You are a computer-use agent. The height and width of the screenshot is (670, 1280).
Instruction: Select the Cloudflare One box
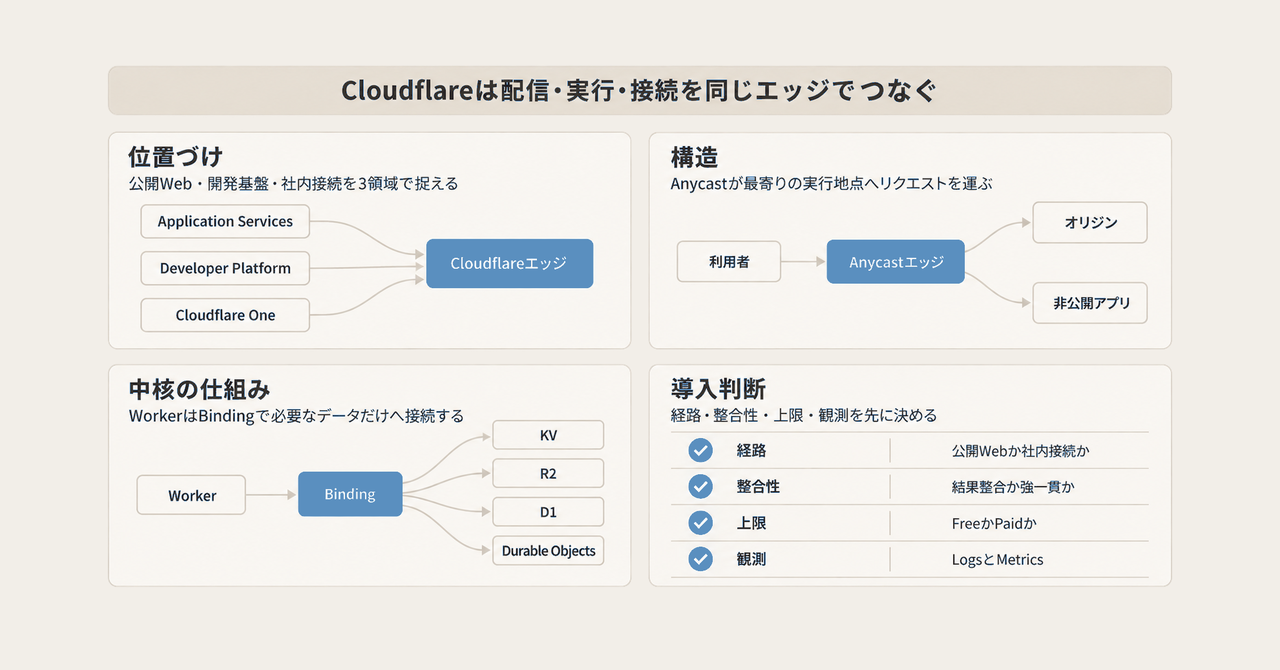click(225, 315)
